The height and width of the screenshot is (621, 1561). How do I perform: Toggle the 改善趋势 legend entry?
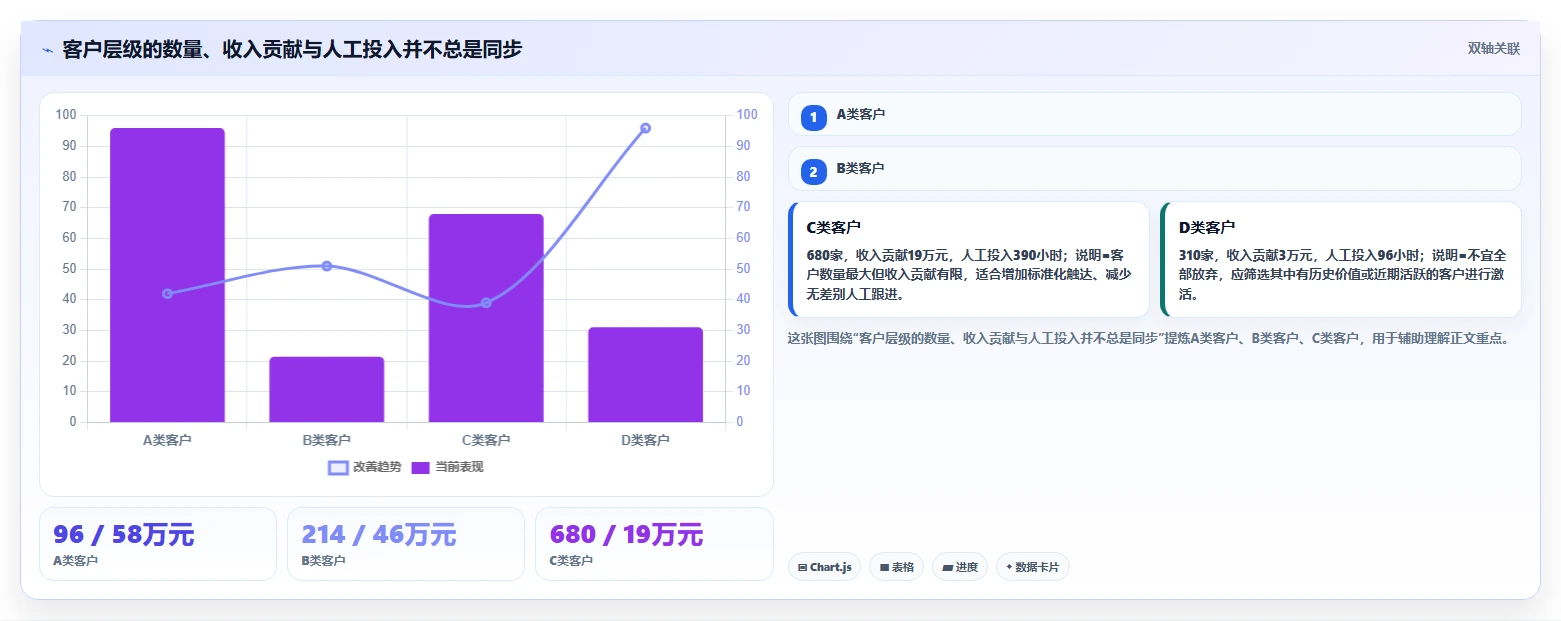click(365, 467)
